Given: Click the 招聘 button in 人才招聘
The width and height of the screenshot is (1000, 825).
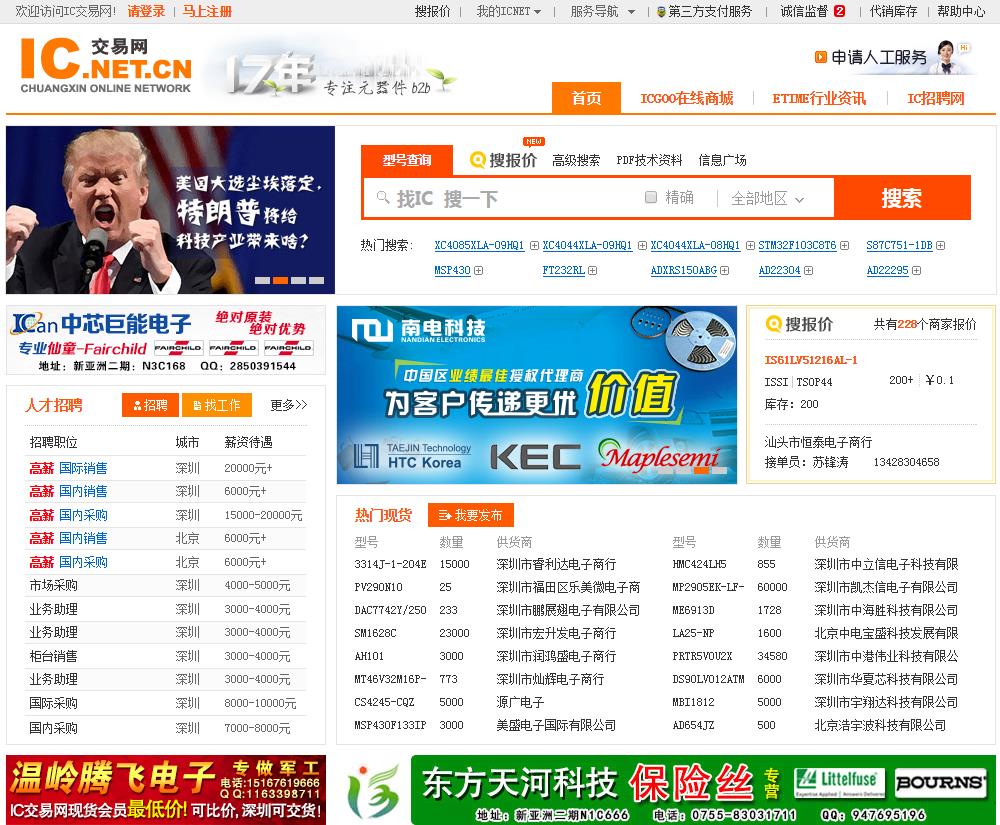Looking at the screenshot, I should 151,405.
